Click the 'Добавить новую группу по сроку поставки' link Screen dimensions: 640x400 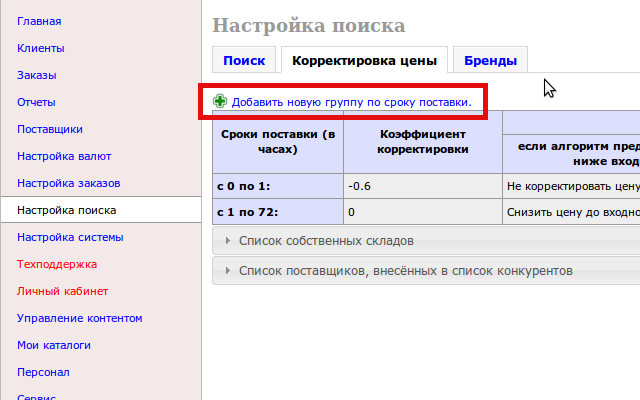351,102
